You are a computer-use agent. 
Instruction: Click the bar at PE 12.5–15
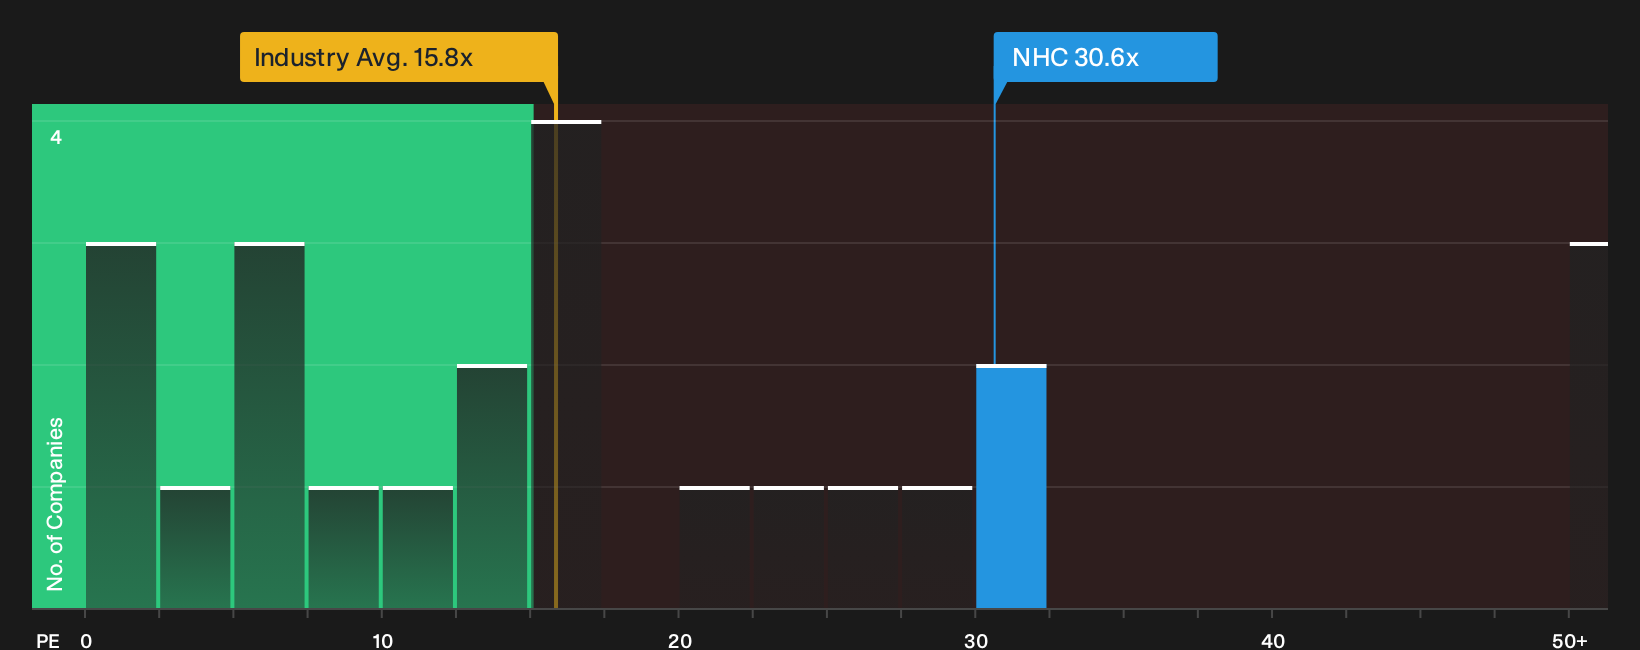[x=492, y=487]
